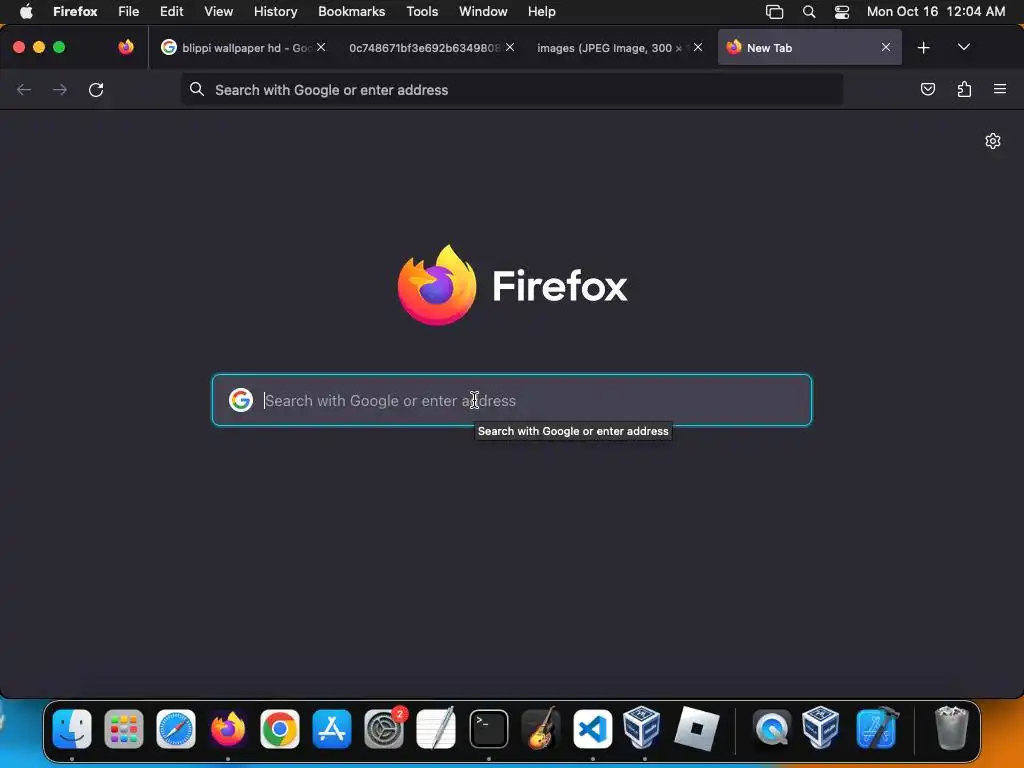This screenshot has height=768, width=1024.
Task: Open the Window menu
Action: pyautogui.click(x=483, y=11)
